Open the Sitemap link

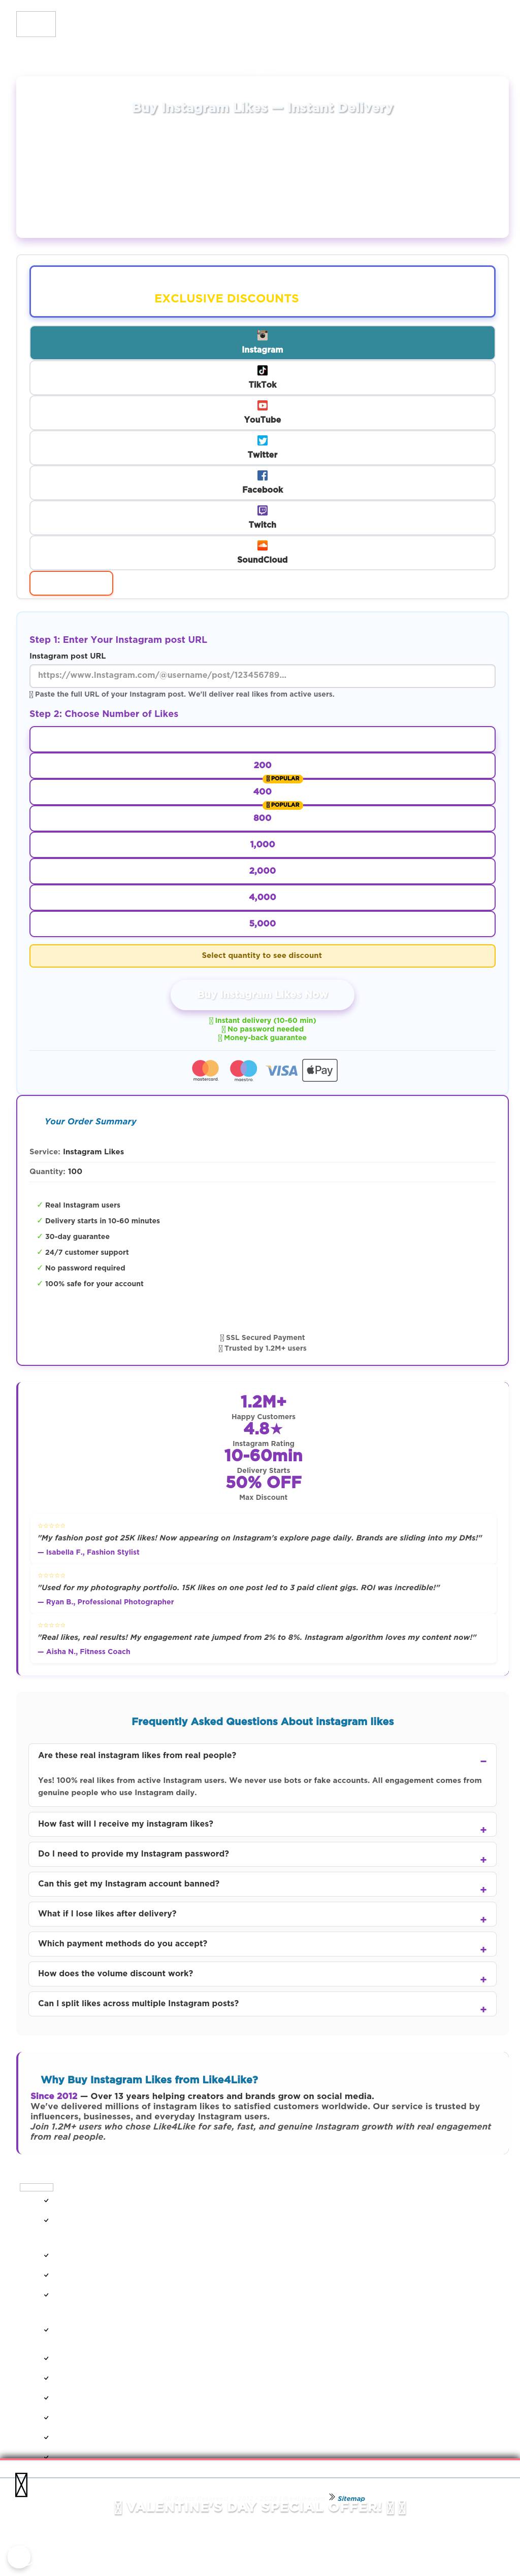350,2498
